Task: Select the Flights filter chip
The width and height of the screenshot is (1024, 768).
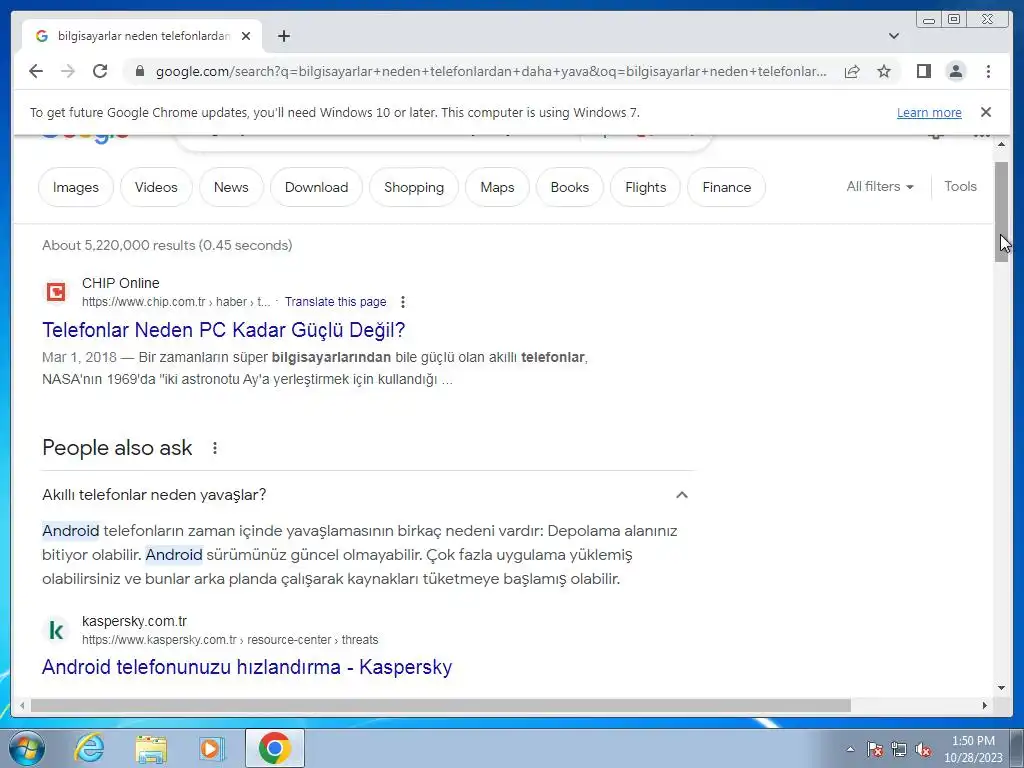Action: [645, 187]
